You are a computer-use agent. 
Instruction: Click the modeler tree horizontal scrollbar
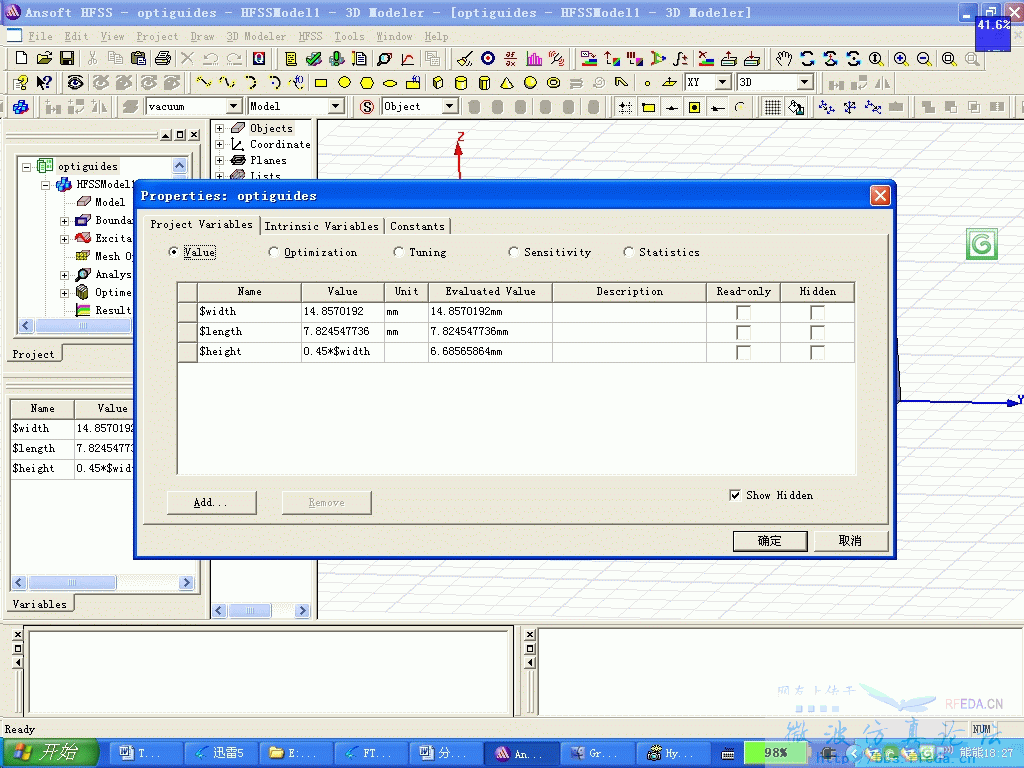point(260,611)
